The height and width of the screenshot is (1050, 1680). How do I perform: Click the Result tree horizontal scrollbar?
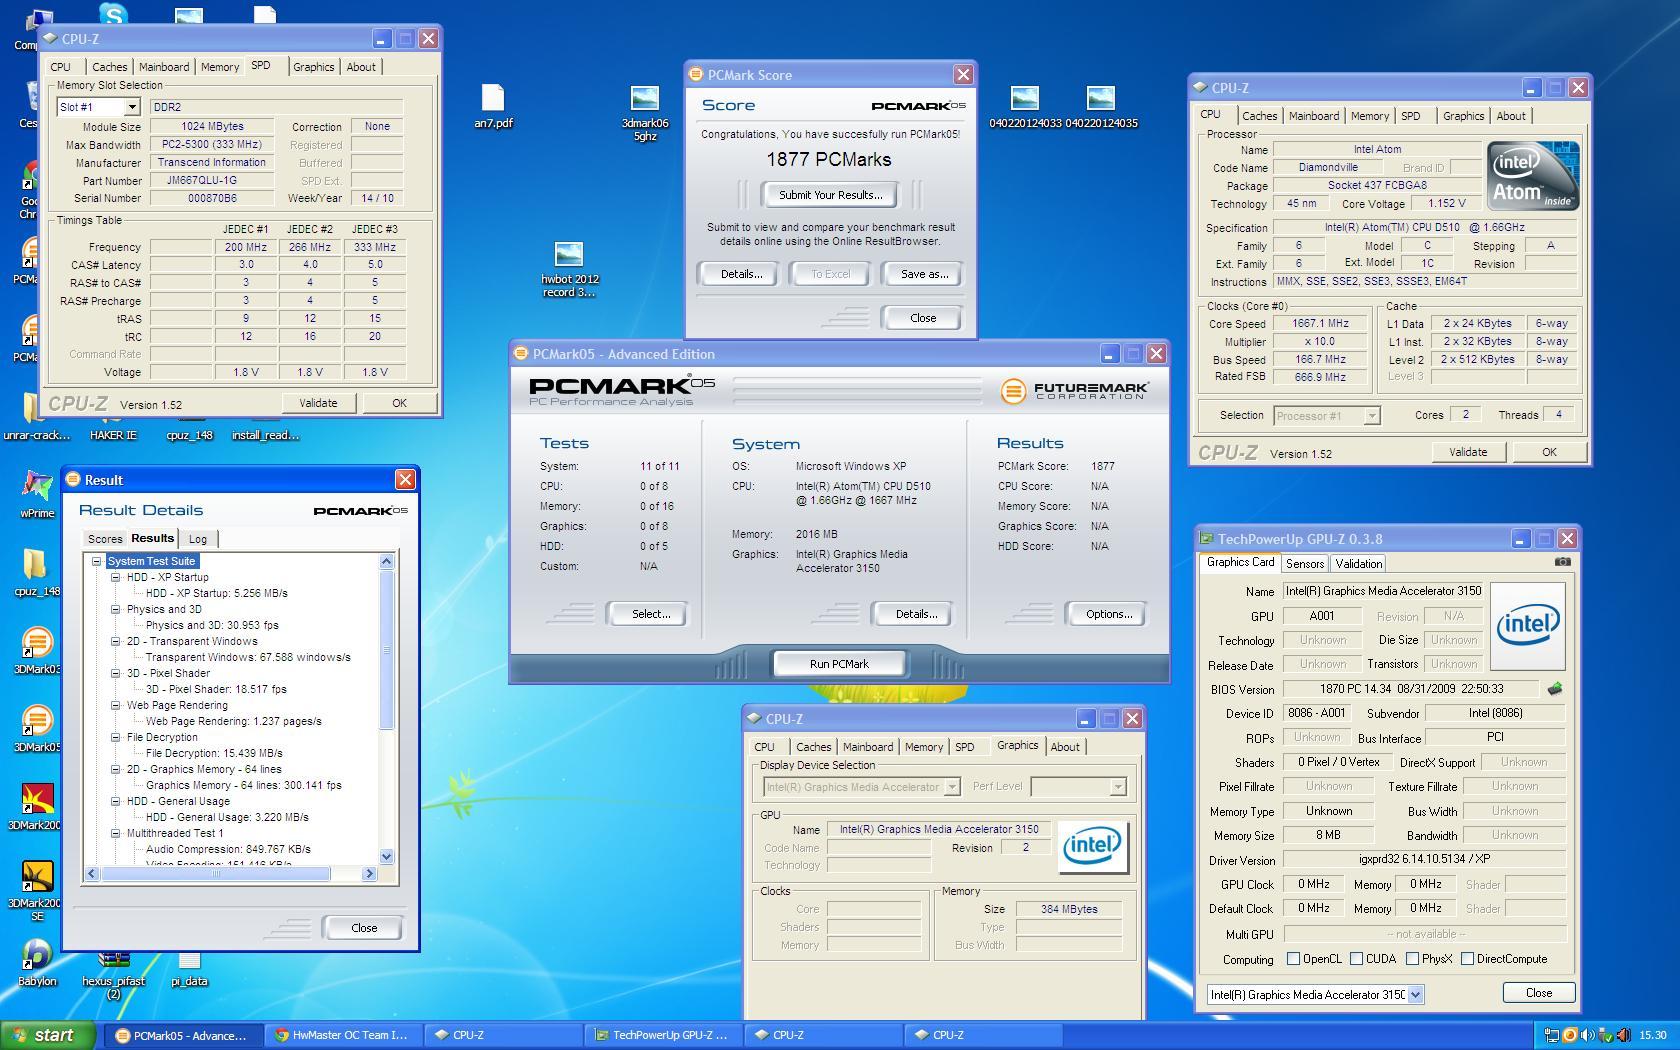click(x=215, y=873)
